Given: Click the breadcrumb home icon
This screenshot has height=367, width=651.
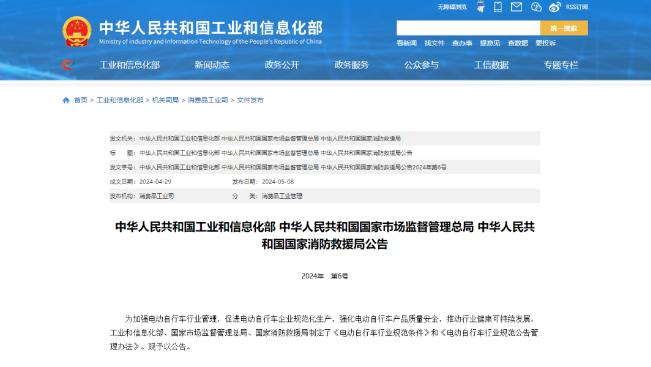Looking at the screenshot, I should pos(66,100).
